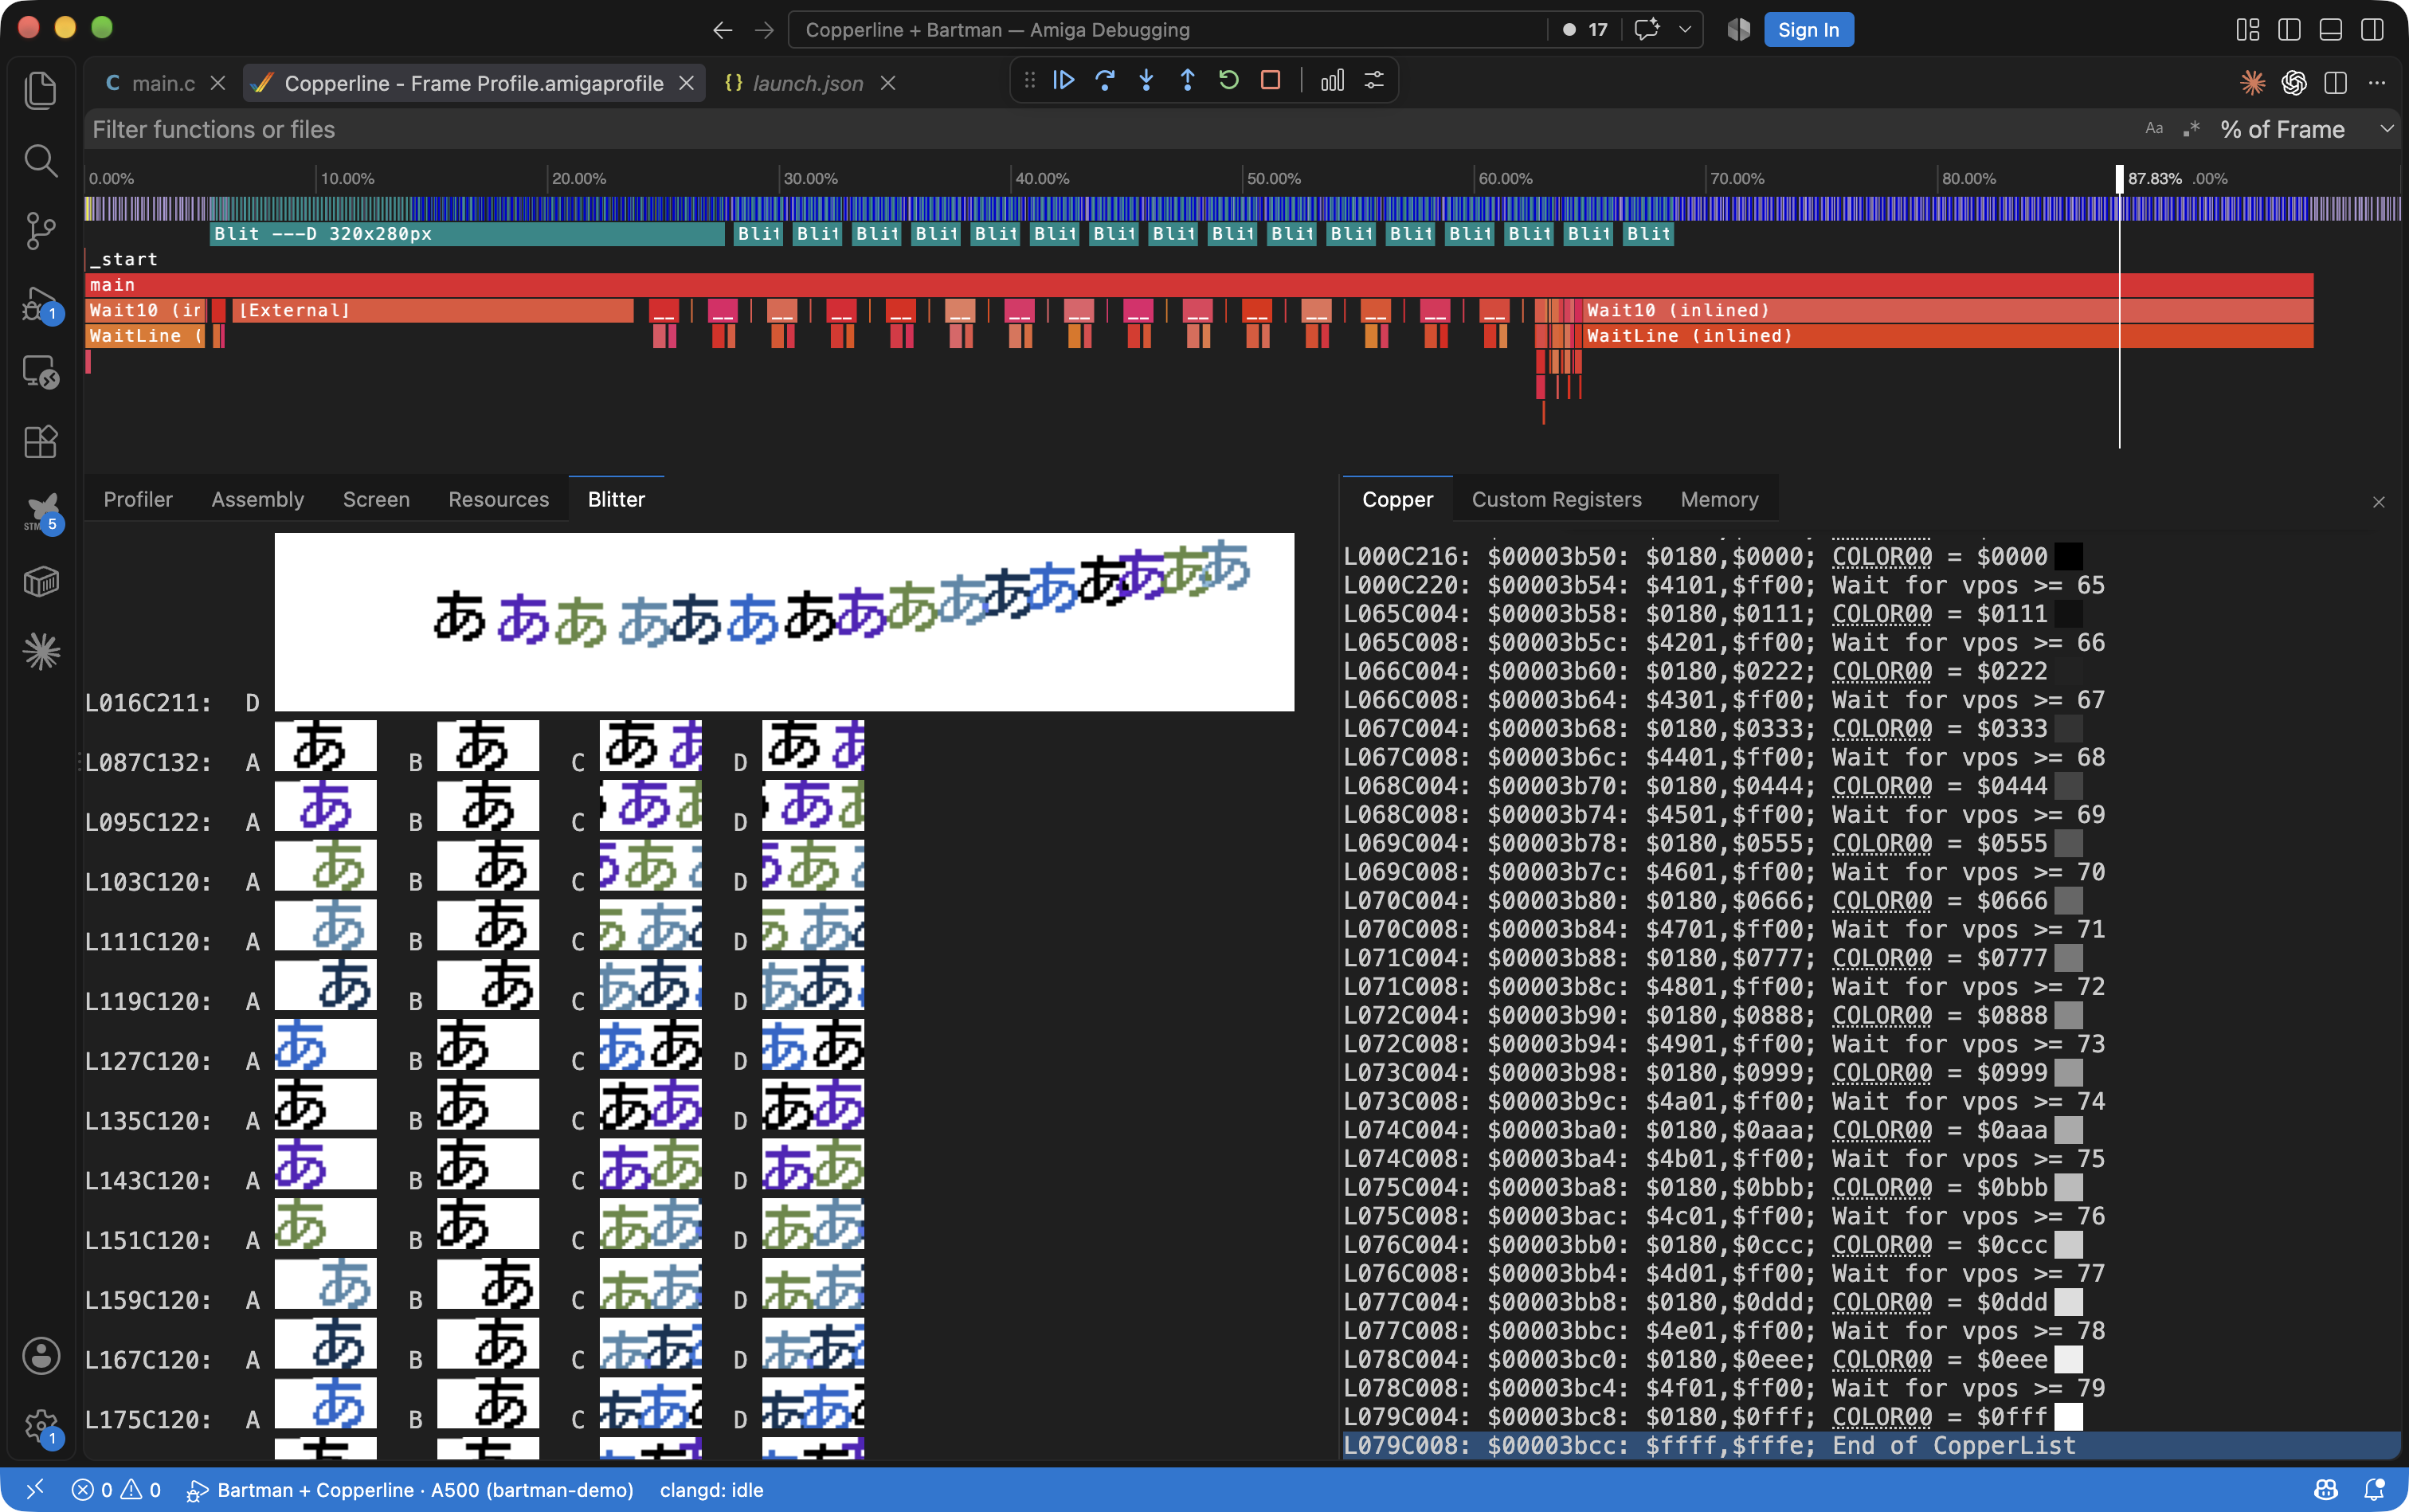The image size is (2409, 1512).
Task: Close the Copperline Frame Profile tab
Action: pyautogui.click(x=686, y=83)
